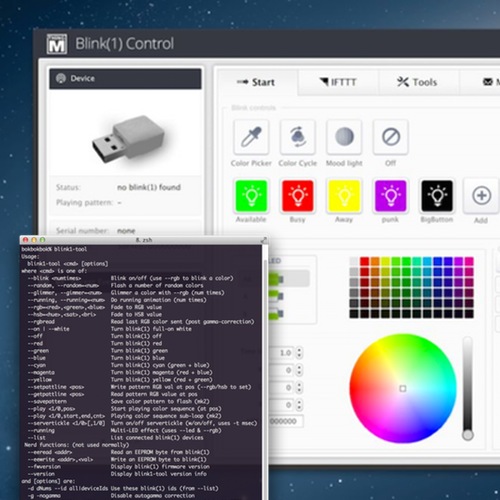Screen dimensions: 500x500
Task: Click the 'no blink(1) found' status text
Action: point(149,187)
